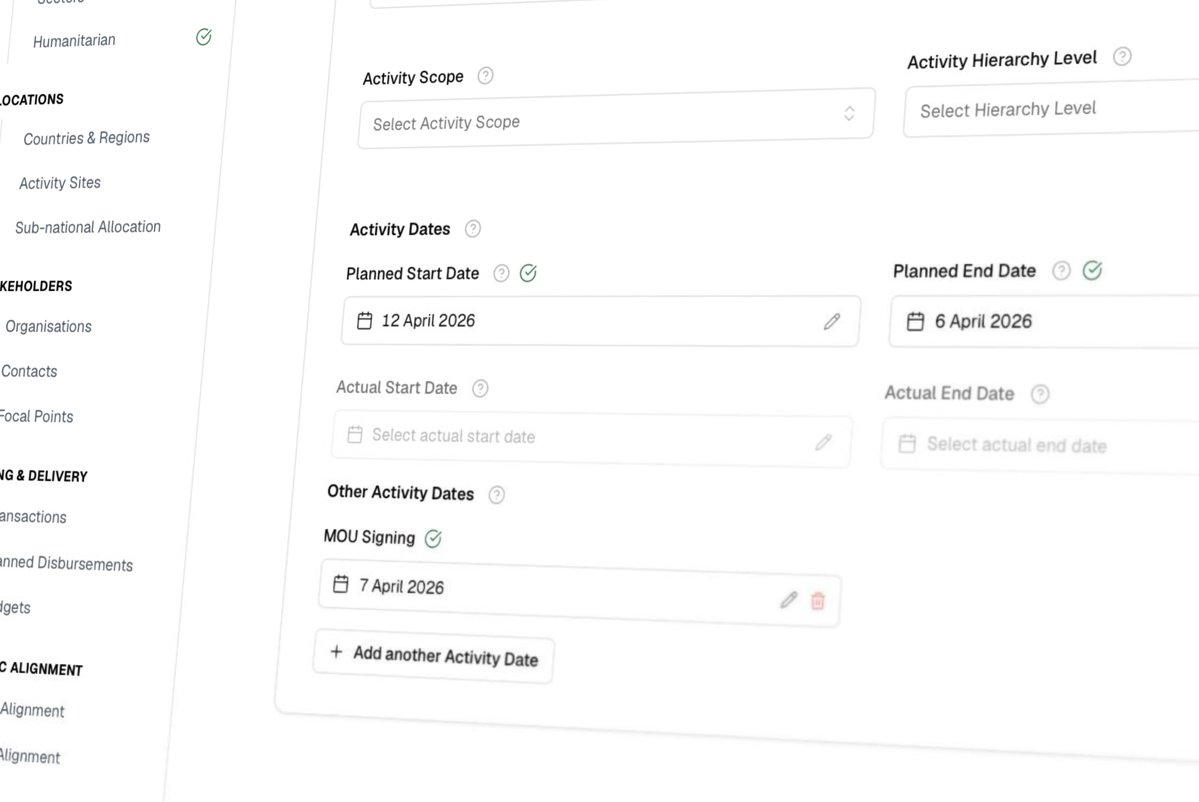Click calendar icon in Actual End Date
Screen dimensions: 1199x802
[x=907, y=443]
